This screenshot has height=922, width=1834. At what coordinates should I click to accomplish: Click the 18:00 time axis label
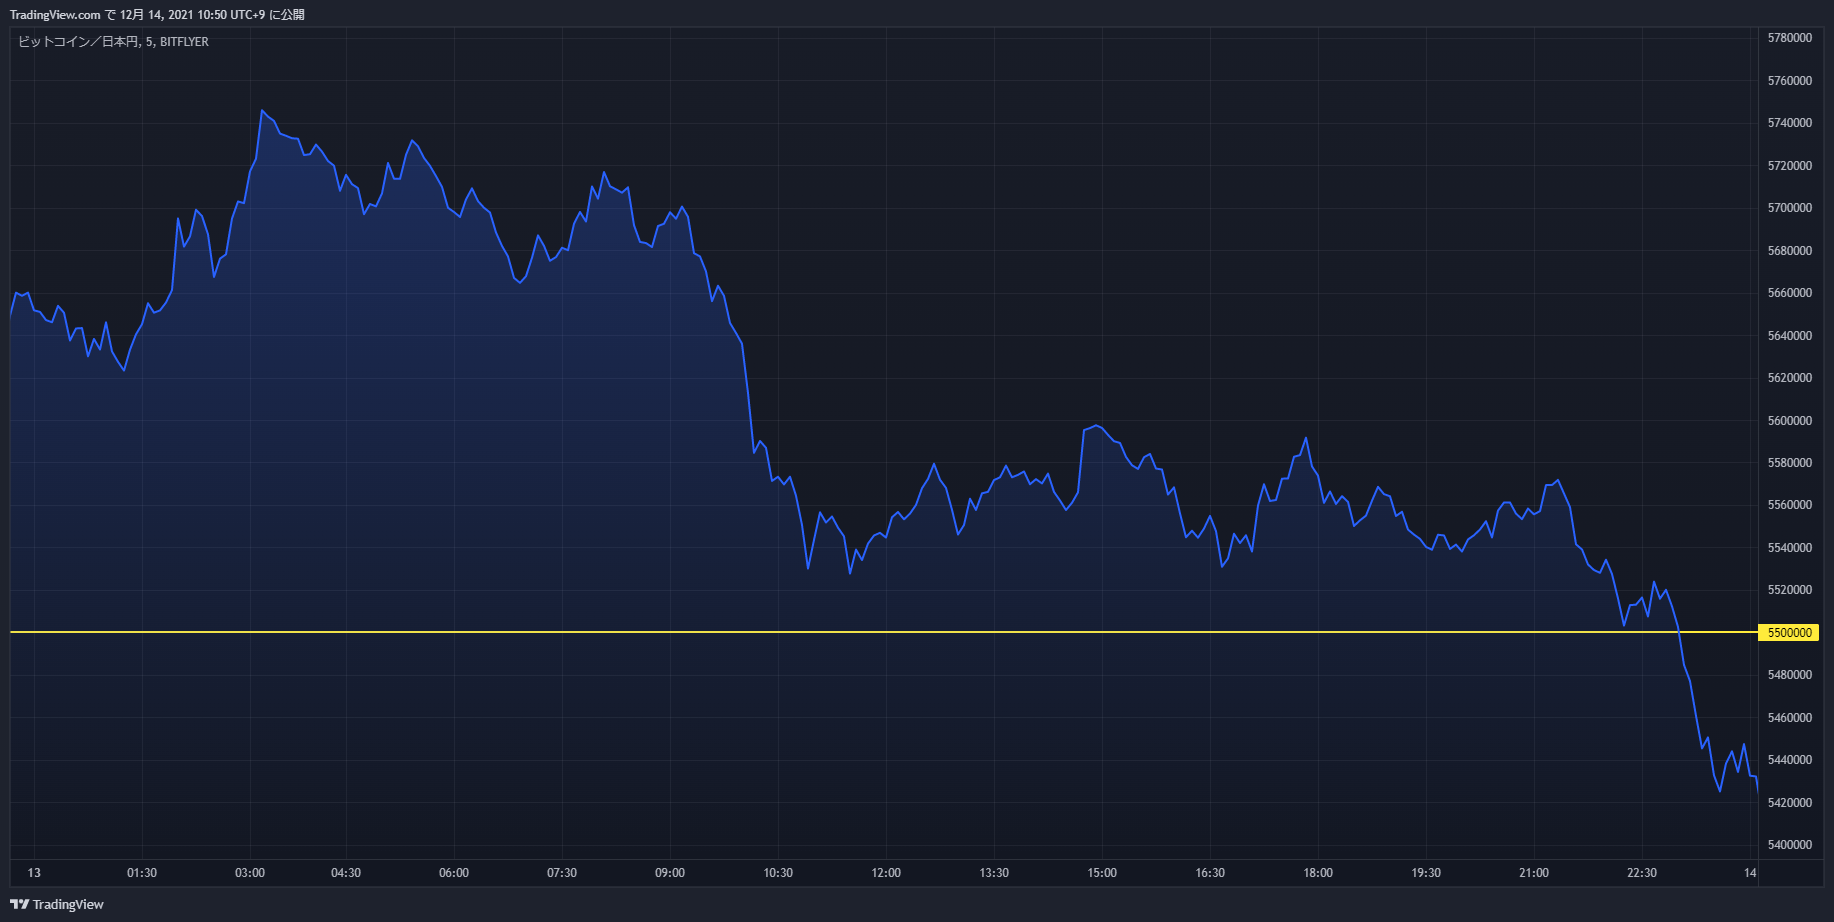coord(1318,873)
